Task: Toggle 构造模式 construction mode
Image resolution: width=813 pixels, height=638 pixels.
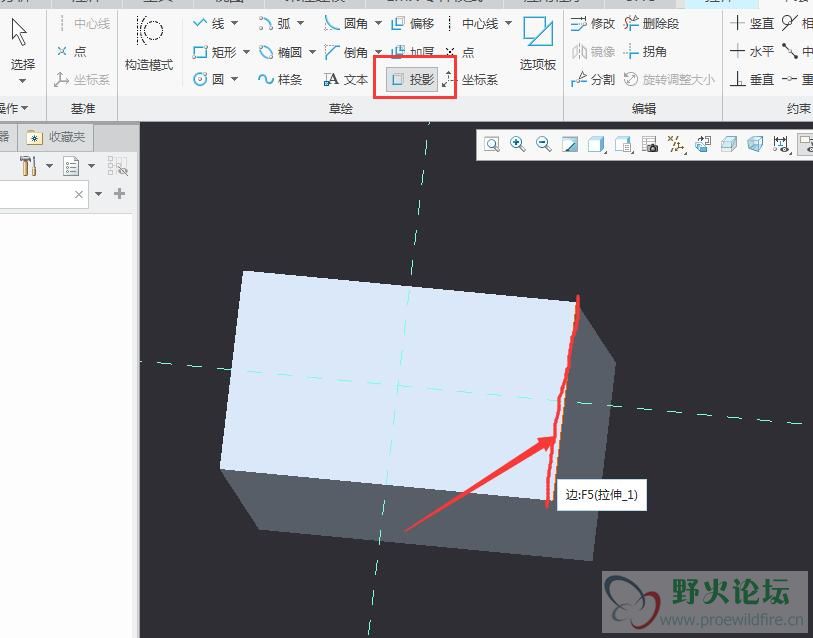Action: pos(149,44)
